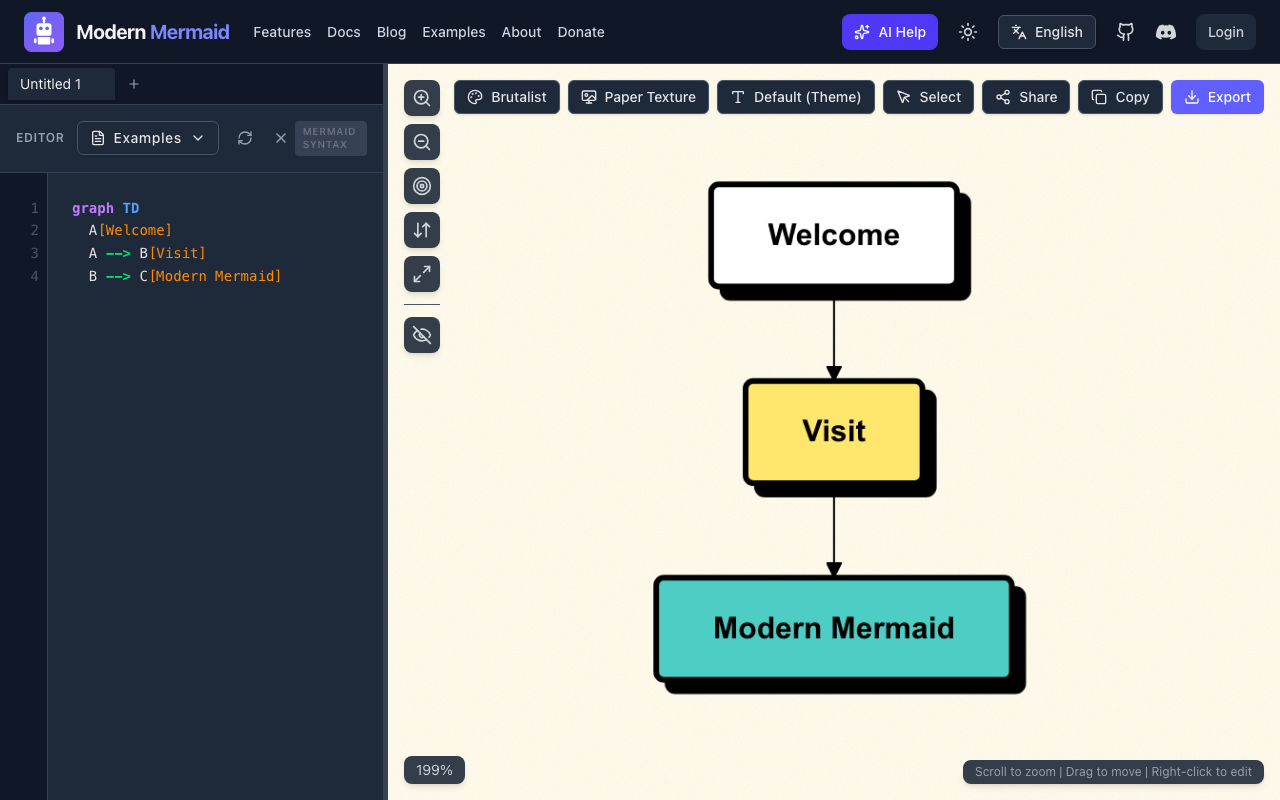Open the Docs menu item
Screen dimensions: 1280x800
pyautogui.click(x=344, y=32)
